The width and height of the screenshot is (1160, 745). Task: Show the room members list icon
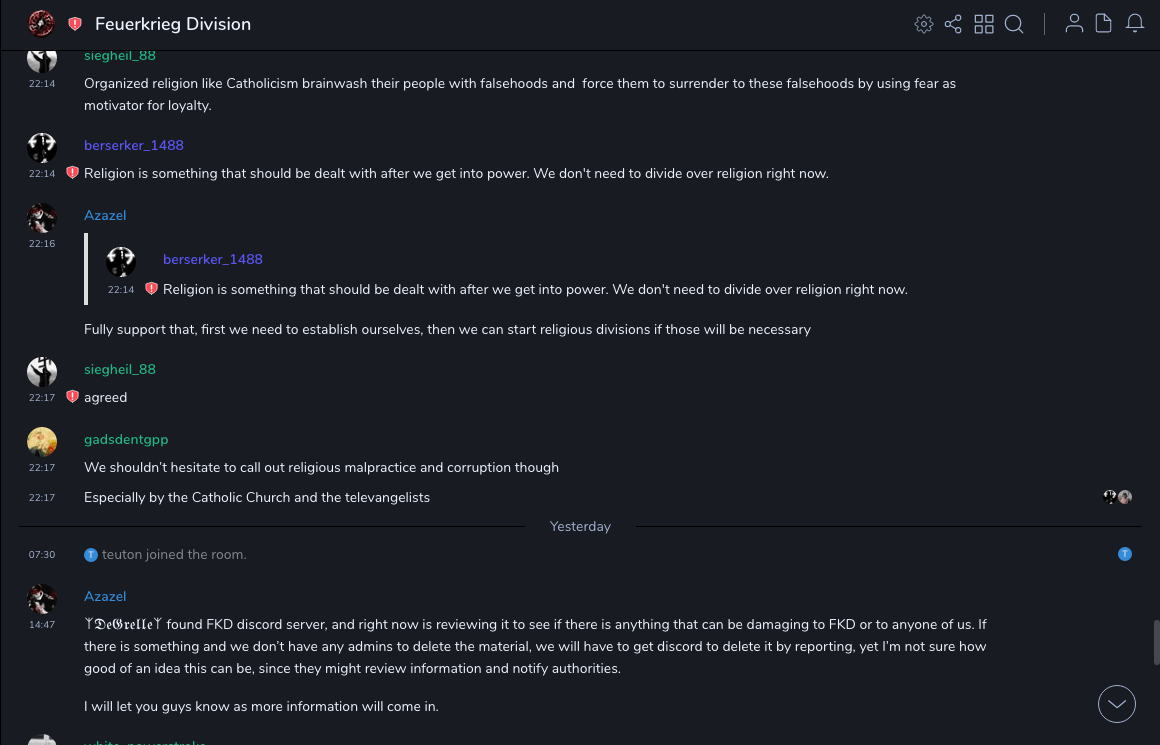[1074, 24]
